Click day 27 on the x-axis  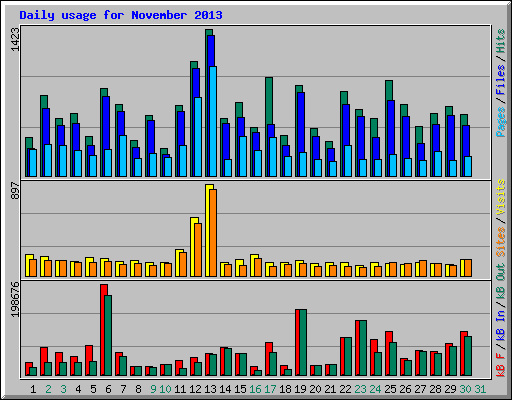[x=420, y=389]
